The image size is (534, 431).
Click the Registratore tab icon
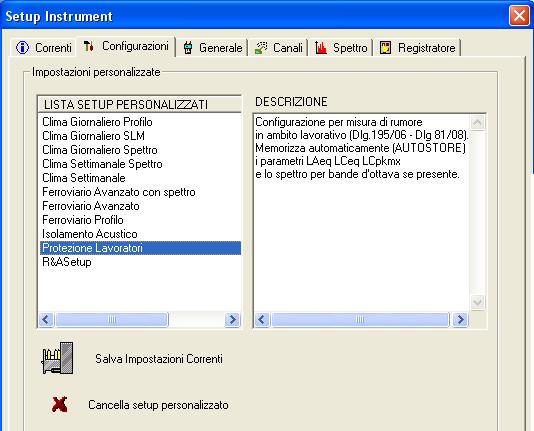(385, 48)
